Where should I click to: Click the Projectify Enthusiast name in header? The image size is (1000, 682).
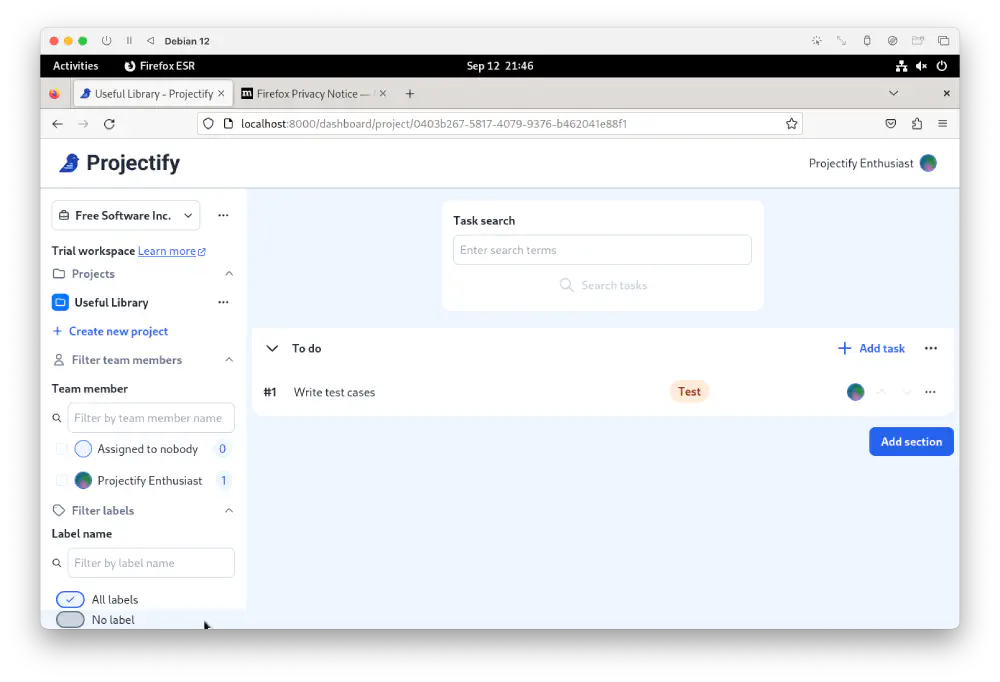861,163
